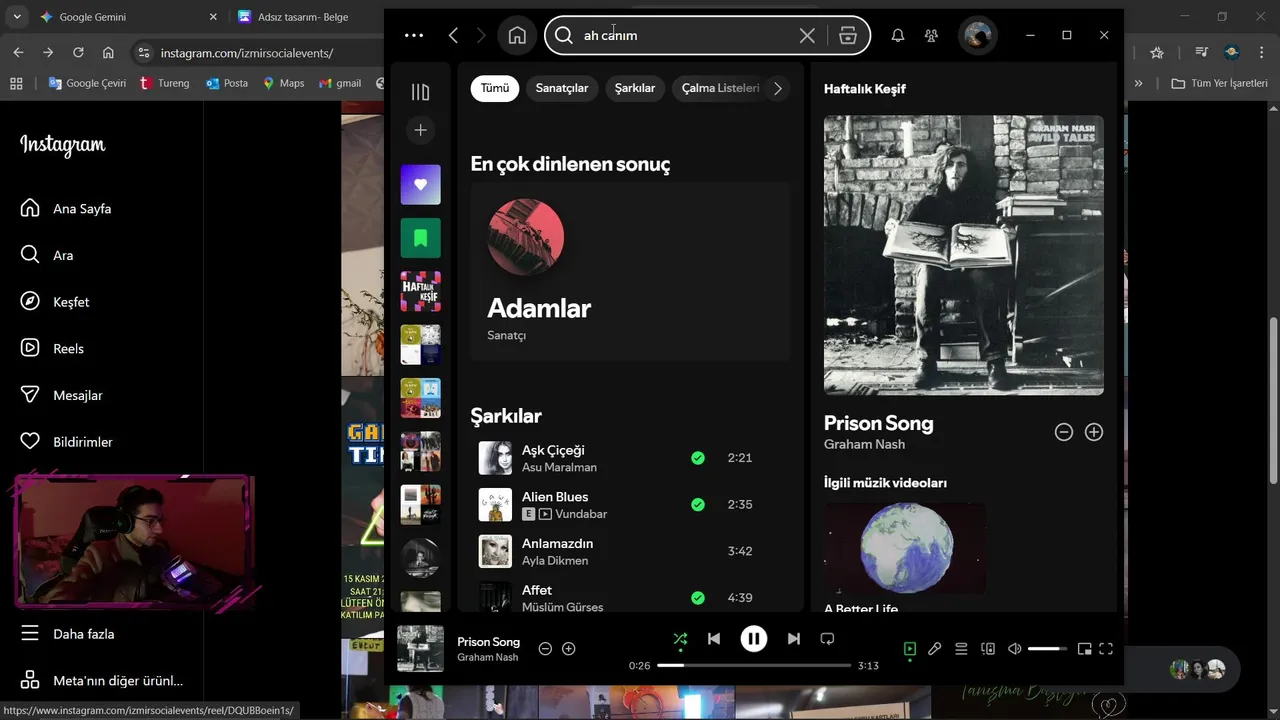The height and width of the screenshot is (720, 1280).
Task: Go back in Spotify navigation
Action: point(453,35)
